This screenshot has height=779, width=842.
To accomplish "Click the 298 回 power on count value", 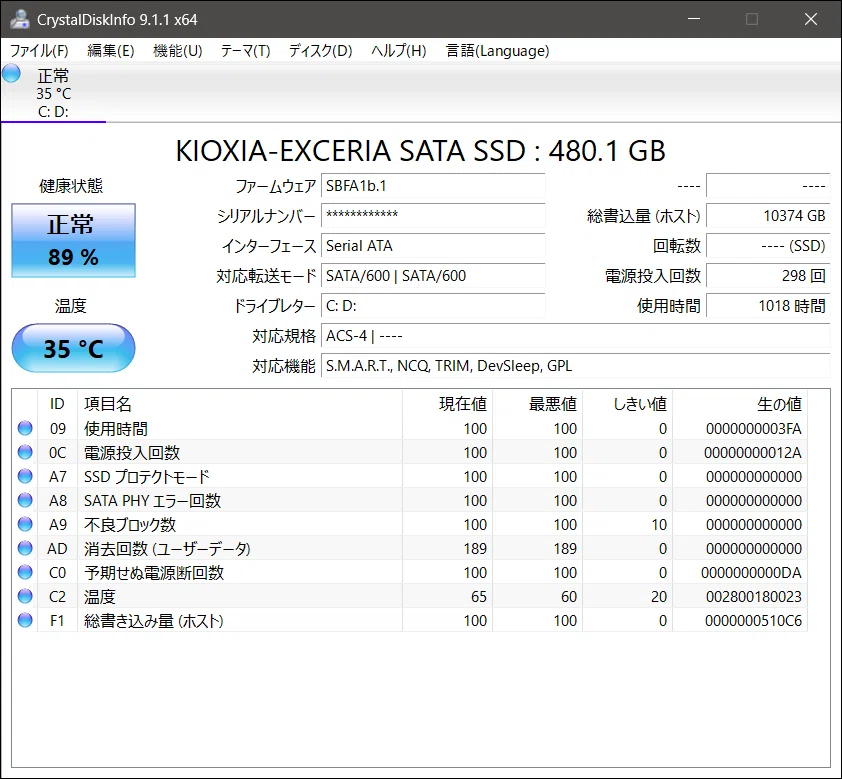I will click(x=768, y=276).
